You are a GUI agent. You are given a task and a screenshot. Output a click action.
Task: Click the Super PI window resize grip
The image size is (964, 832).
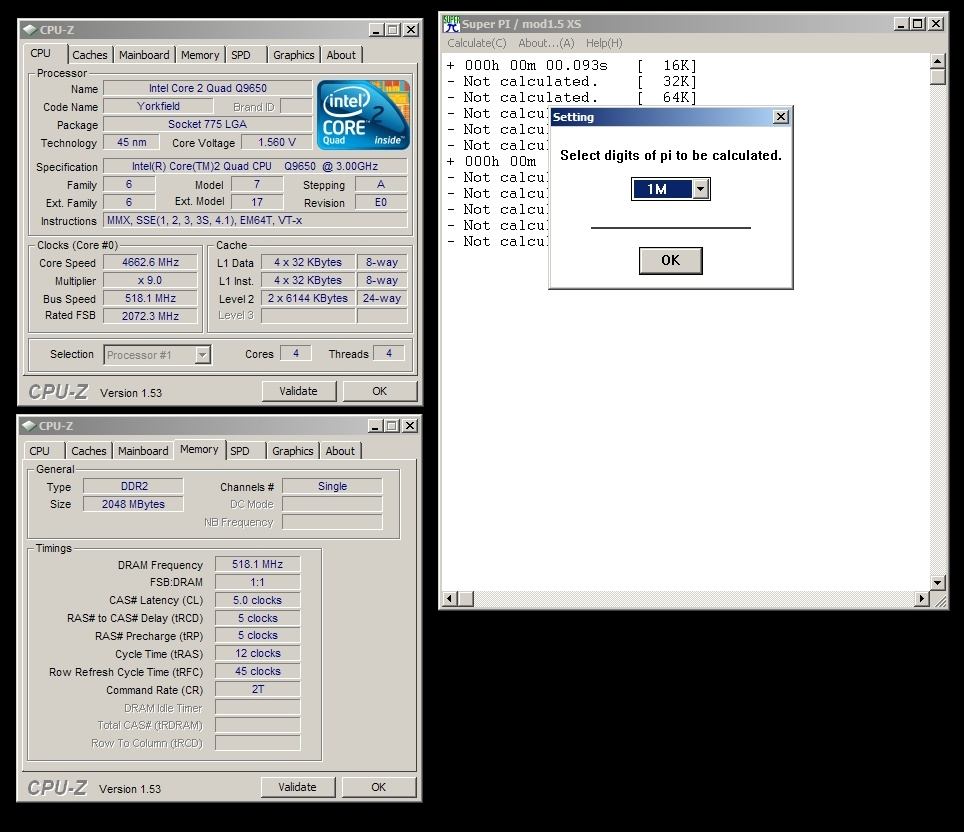click(x=940, y=600)
